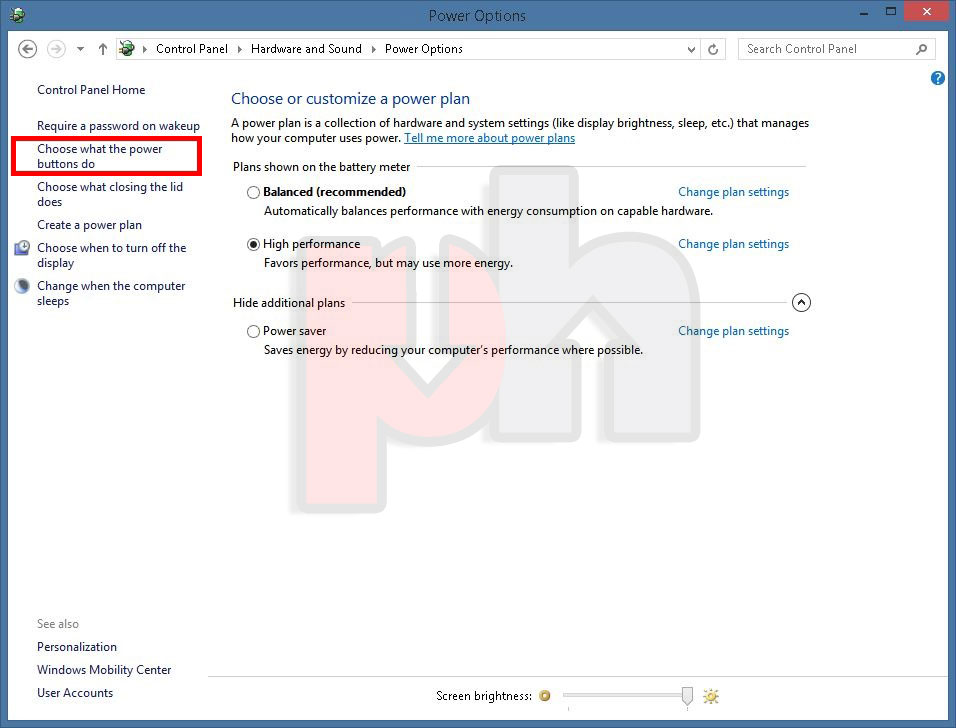
Task: Expand chevron after Control Panel breadcrumb
Action: pos(240,49)
